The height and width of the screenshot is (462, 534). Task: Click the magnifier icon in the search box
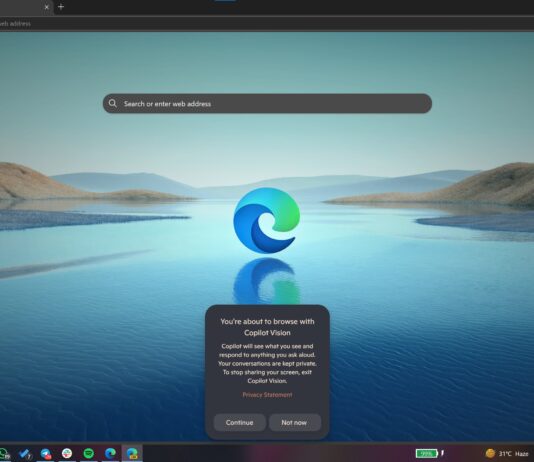click(113, 103)
